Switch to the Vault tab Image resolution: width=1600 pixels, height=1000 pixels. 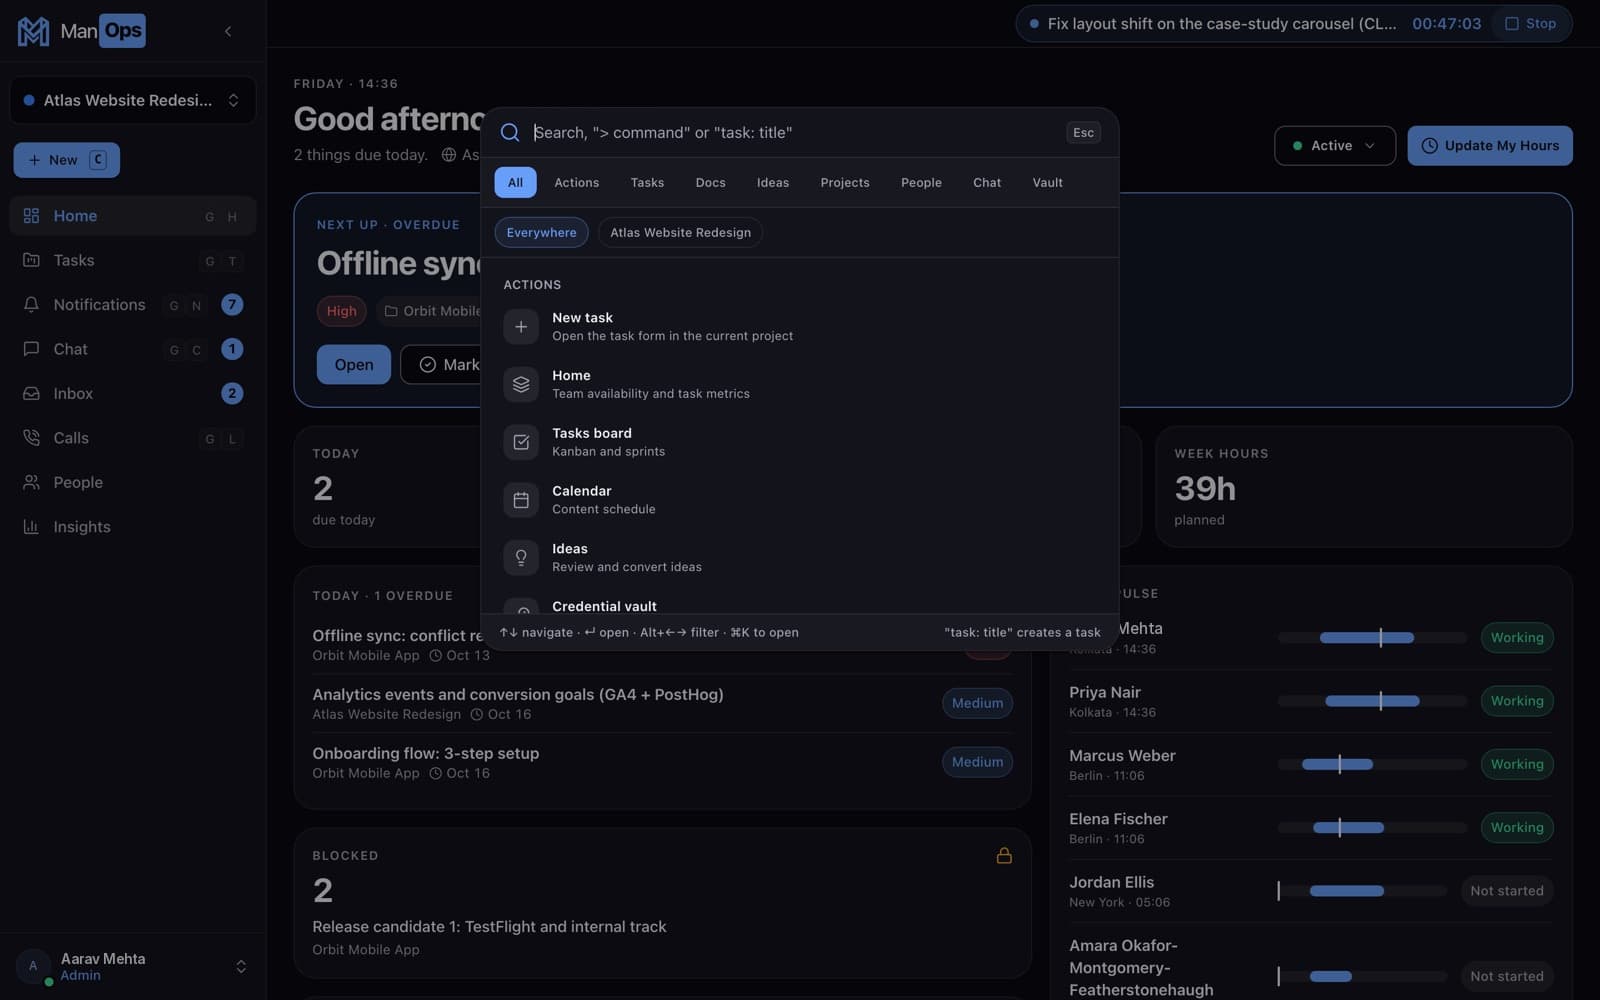[1047, 182]
